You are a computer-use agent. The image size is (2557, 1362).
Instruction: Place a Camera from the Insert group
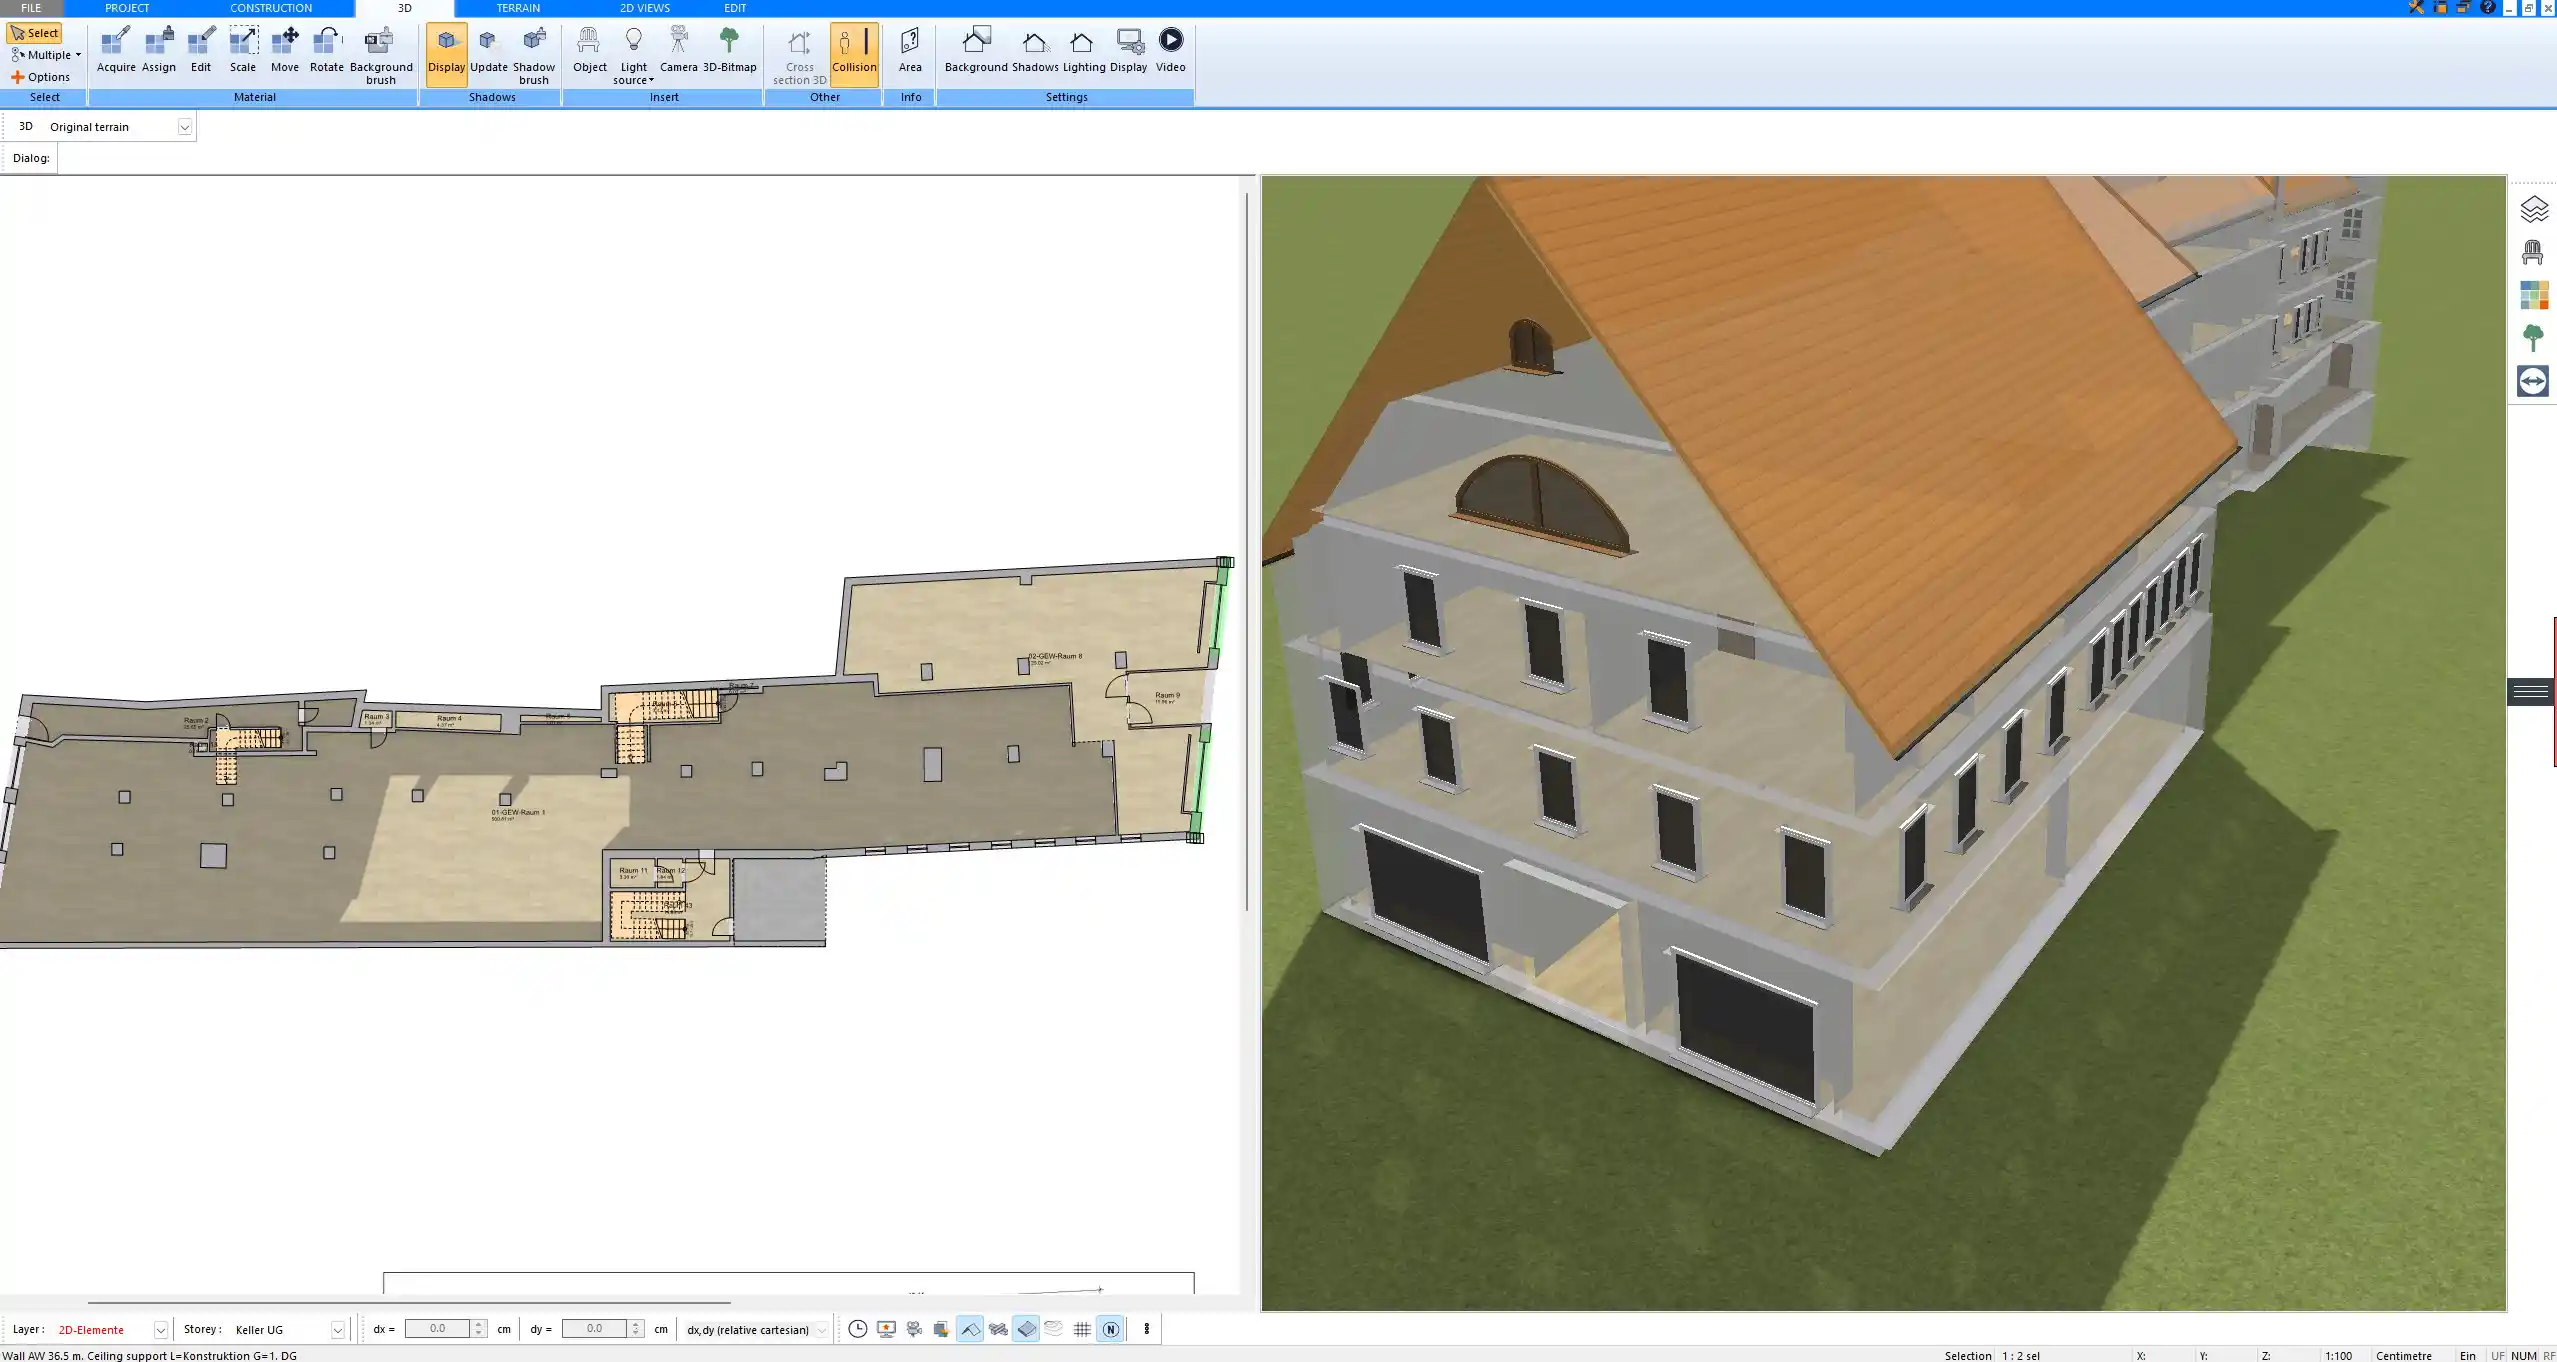click(678, 51)
